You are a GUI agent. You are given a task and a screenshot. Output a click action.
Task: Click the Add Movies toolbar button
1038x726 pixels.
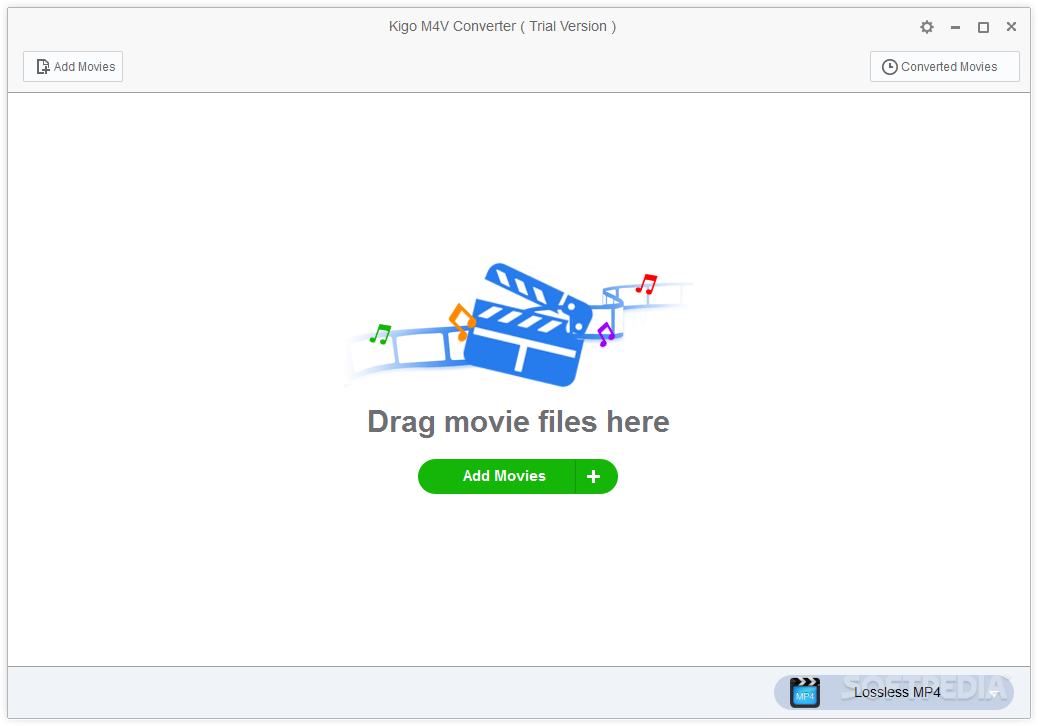point(73,67)
